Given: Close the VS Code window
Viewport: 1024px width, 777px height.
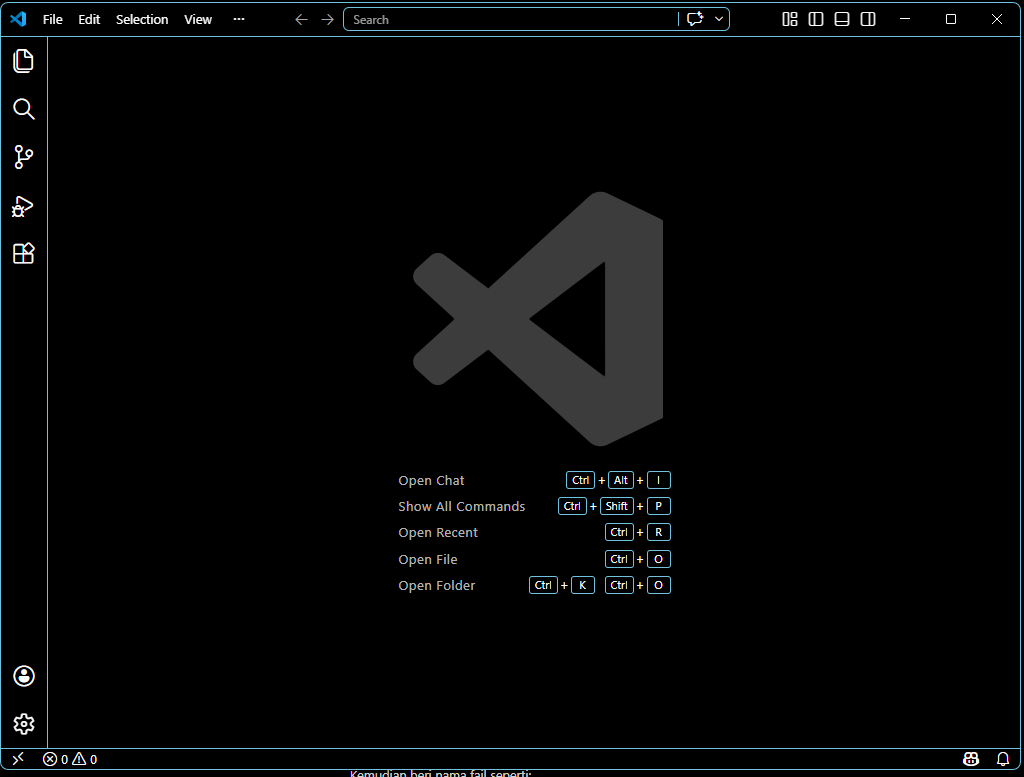Looking at the screenshot, I should (x=997, y=19).
